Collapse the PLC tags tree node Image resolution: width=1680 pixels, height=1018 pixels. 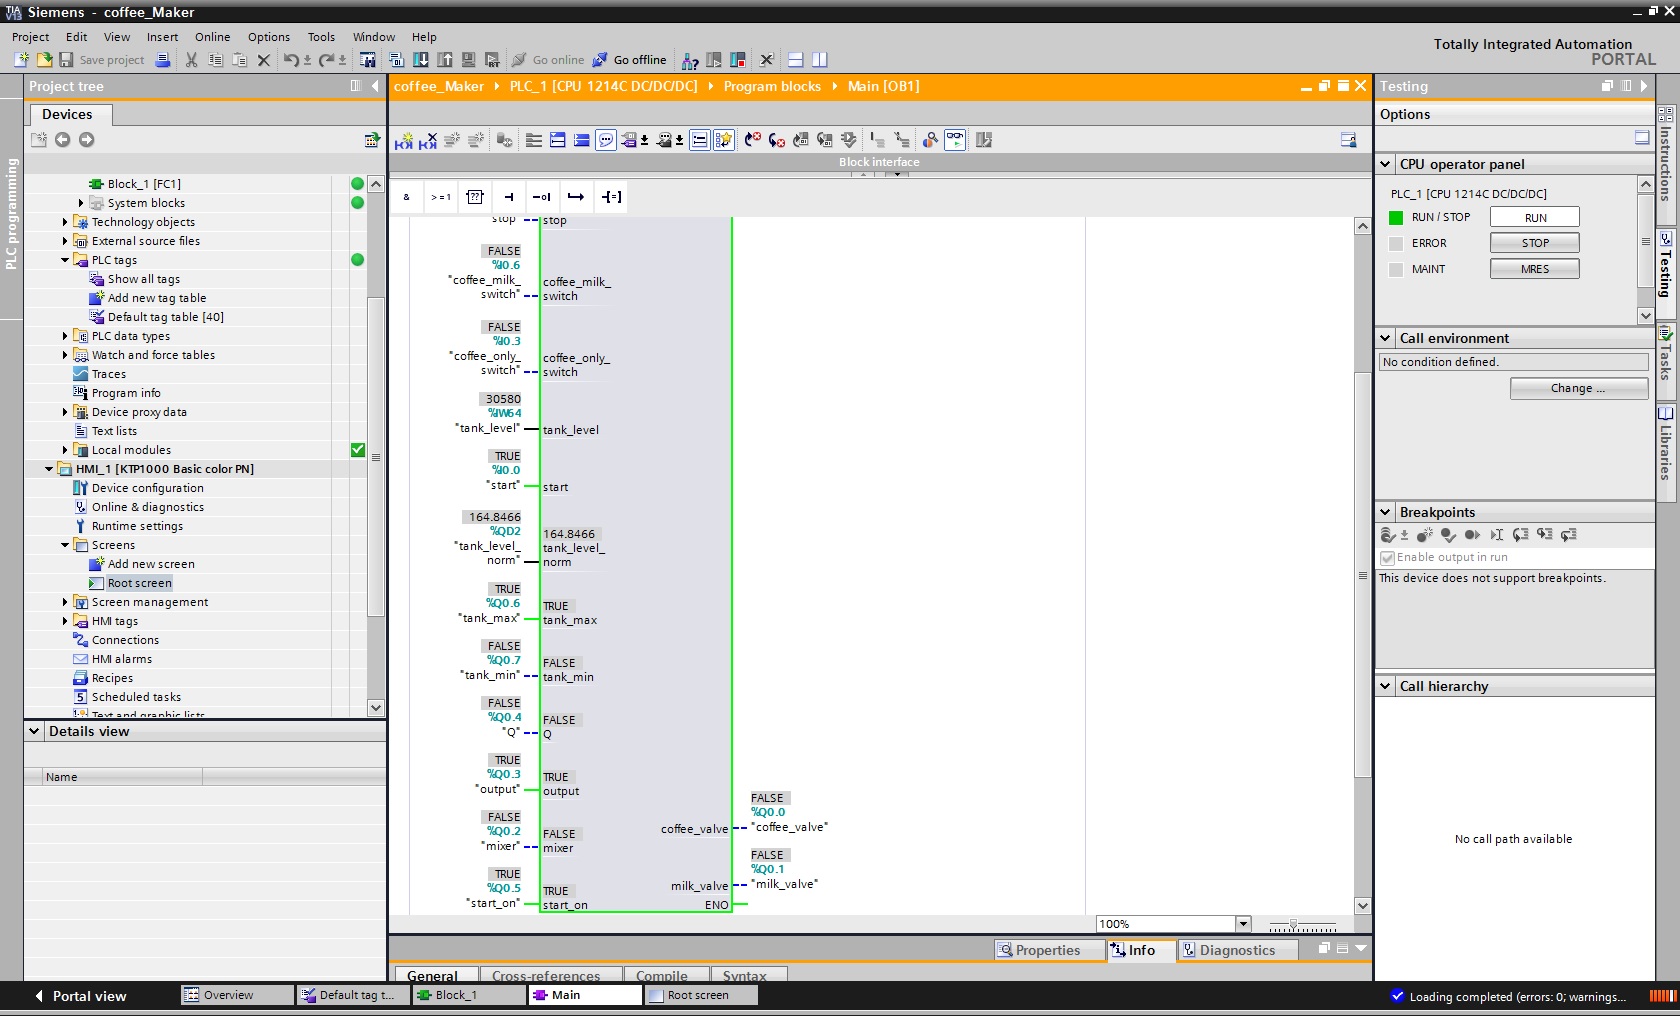click(65, 260)
